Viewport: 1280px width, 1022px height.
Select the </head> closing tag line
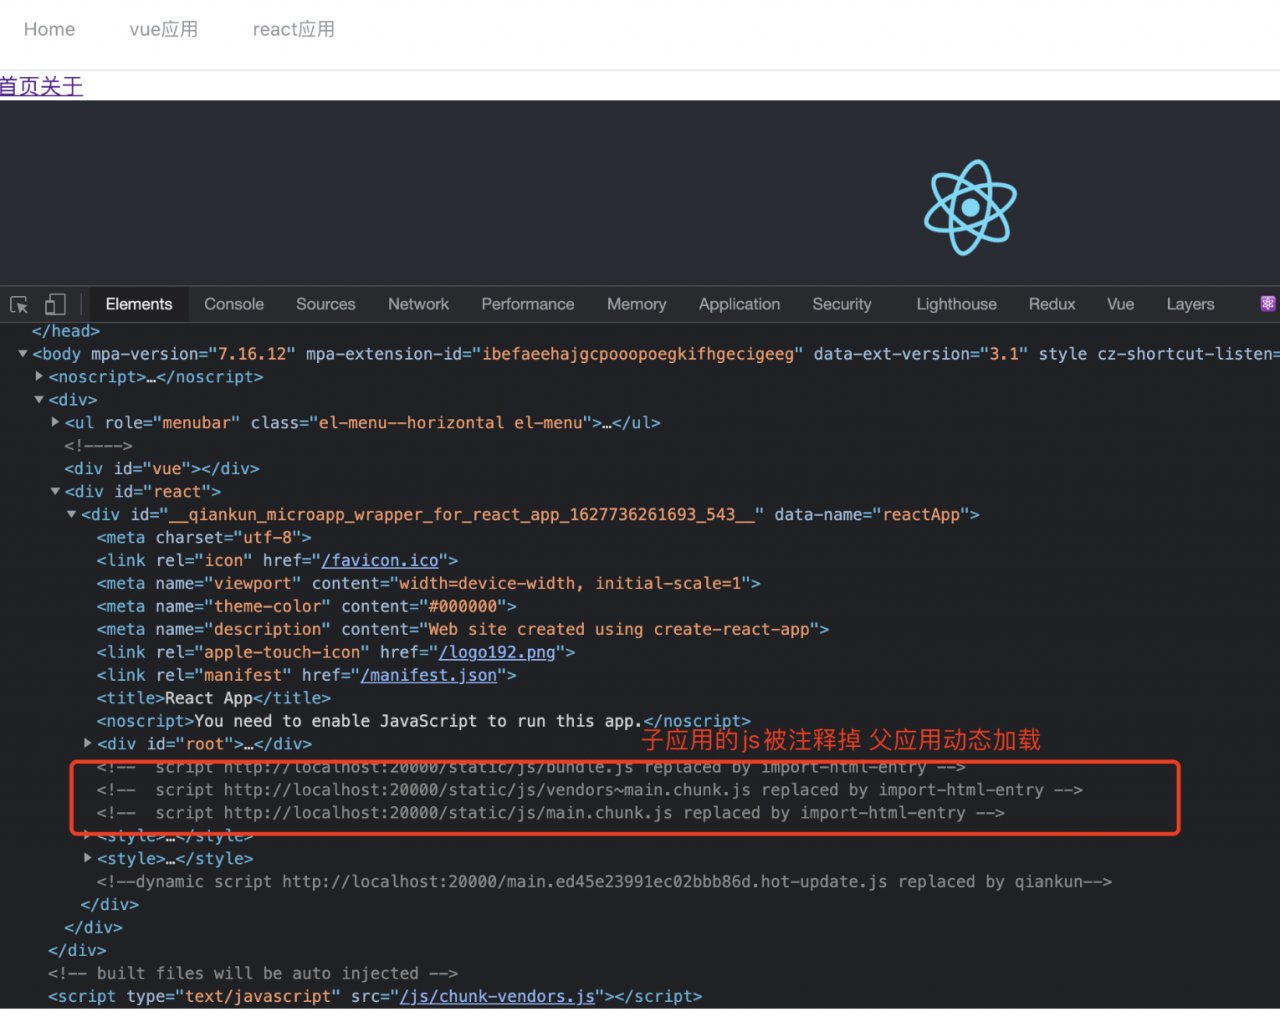(66, 331)
